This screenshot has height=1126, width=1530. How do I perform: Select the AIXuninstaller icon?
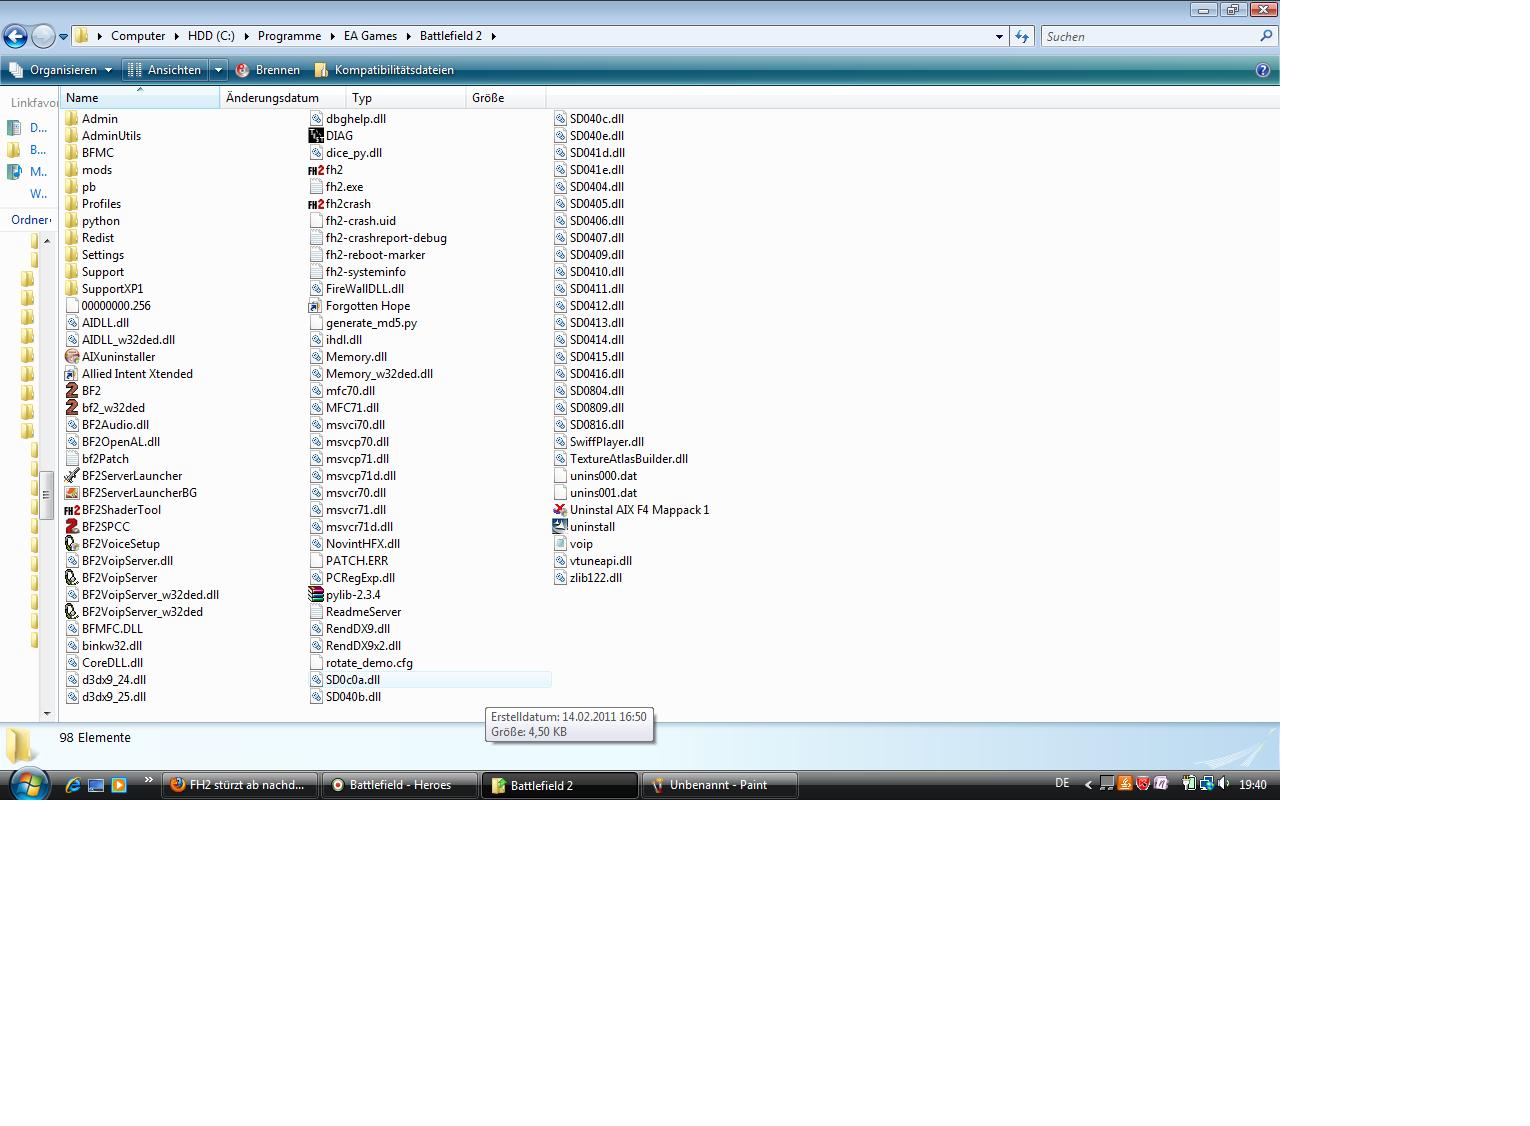[72, 357]
